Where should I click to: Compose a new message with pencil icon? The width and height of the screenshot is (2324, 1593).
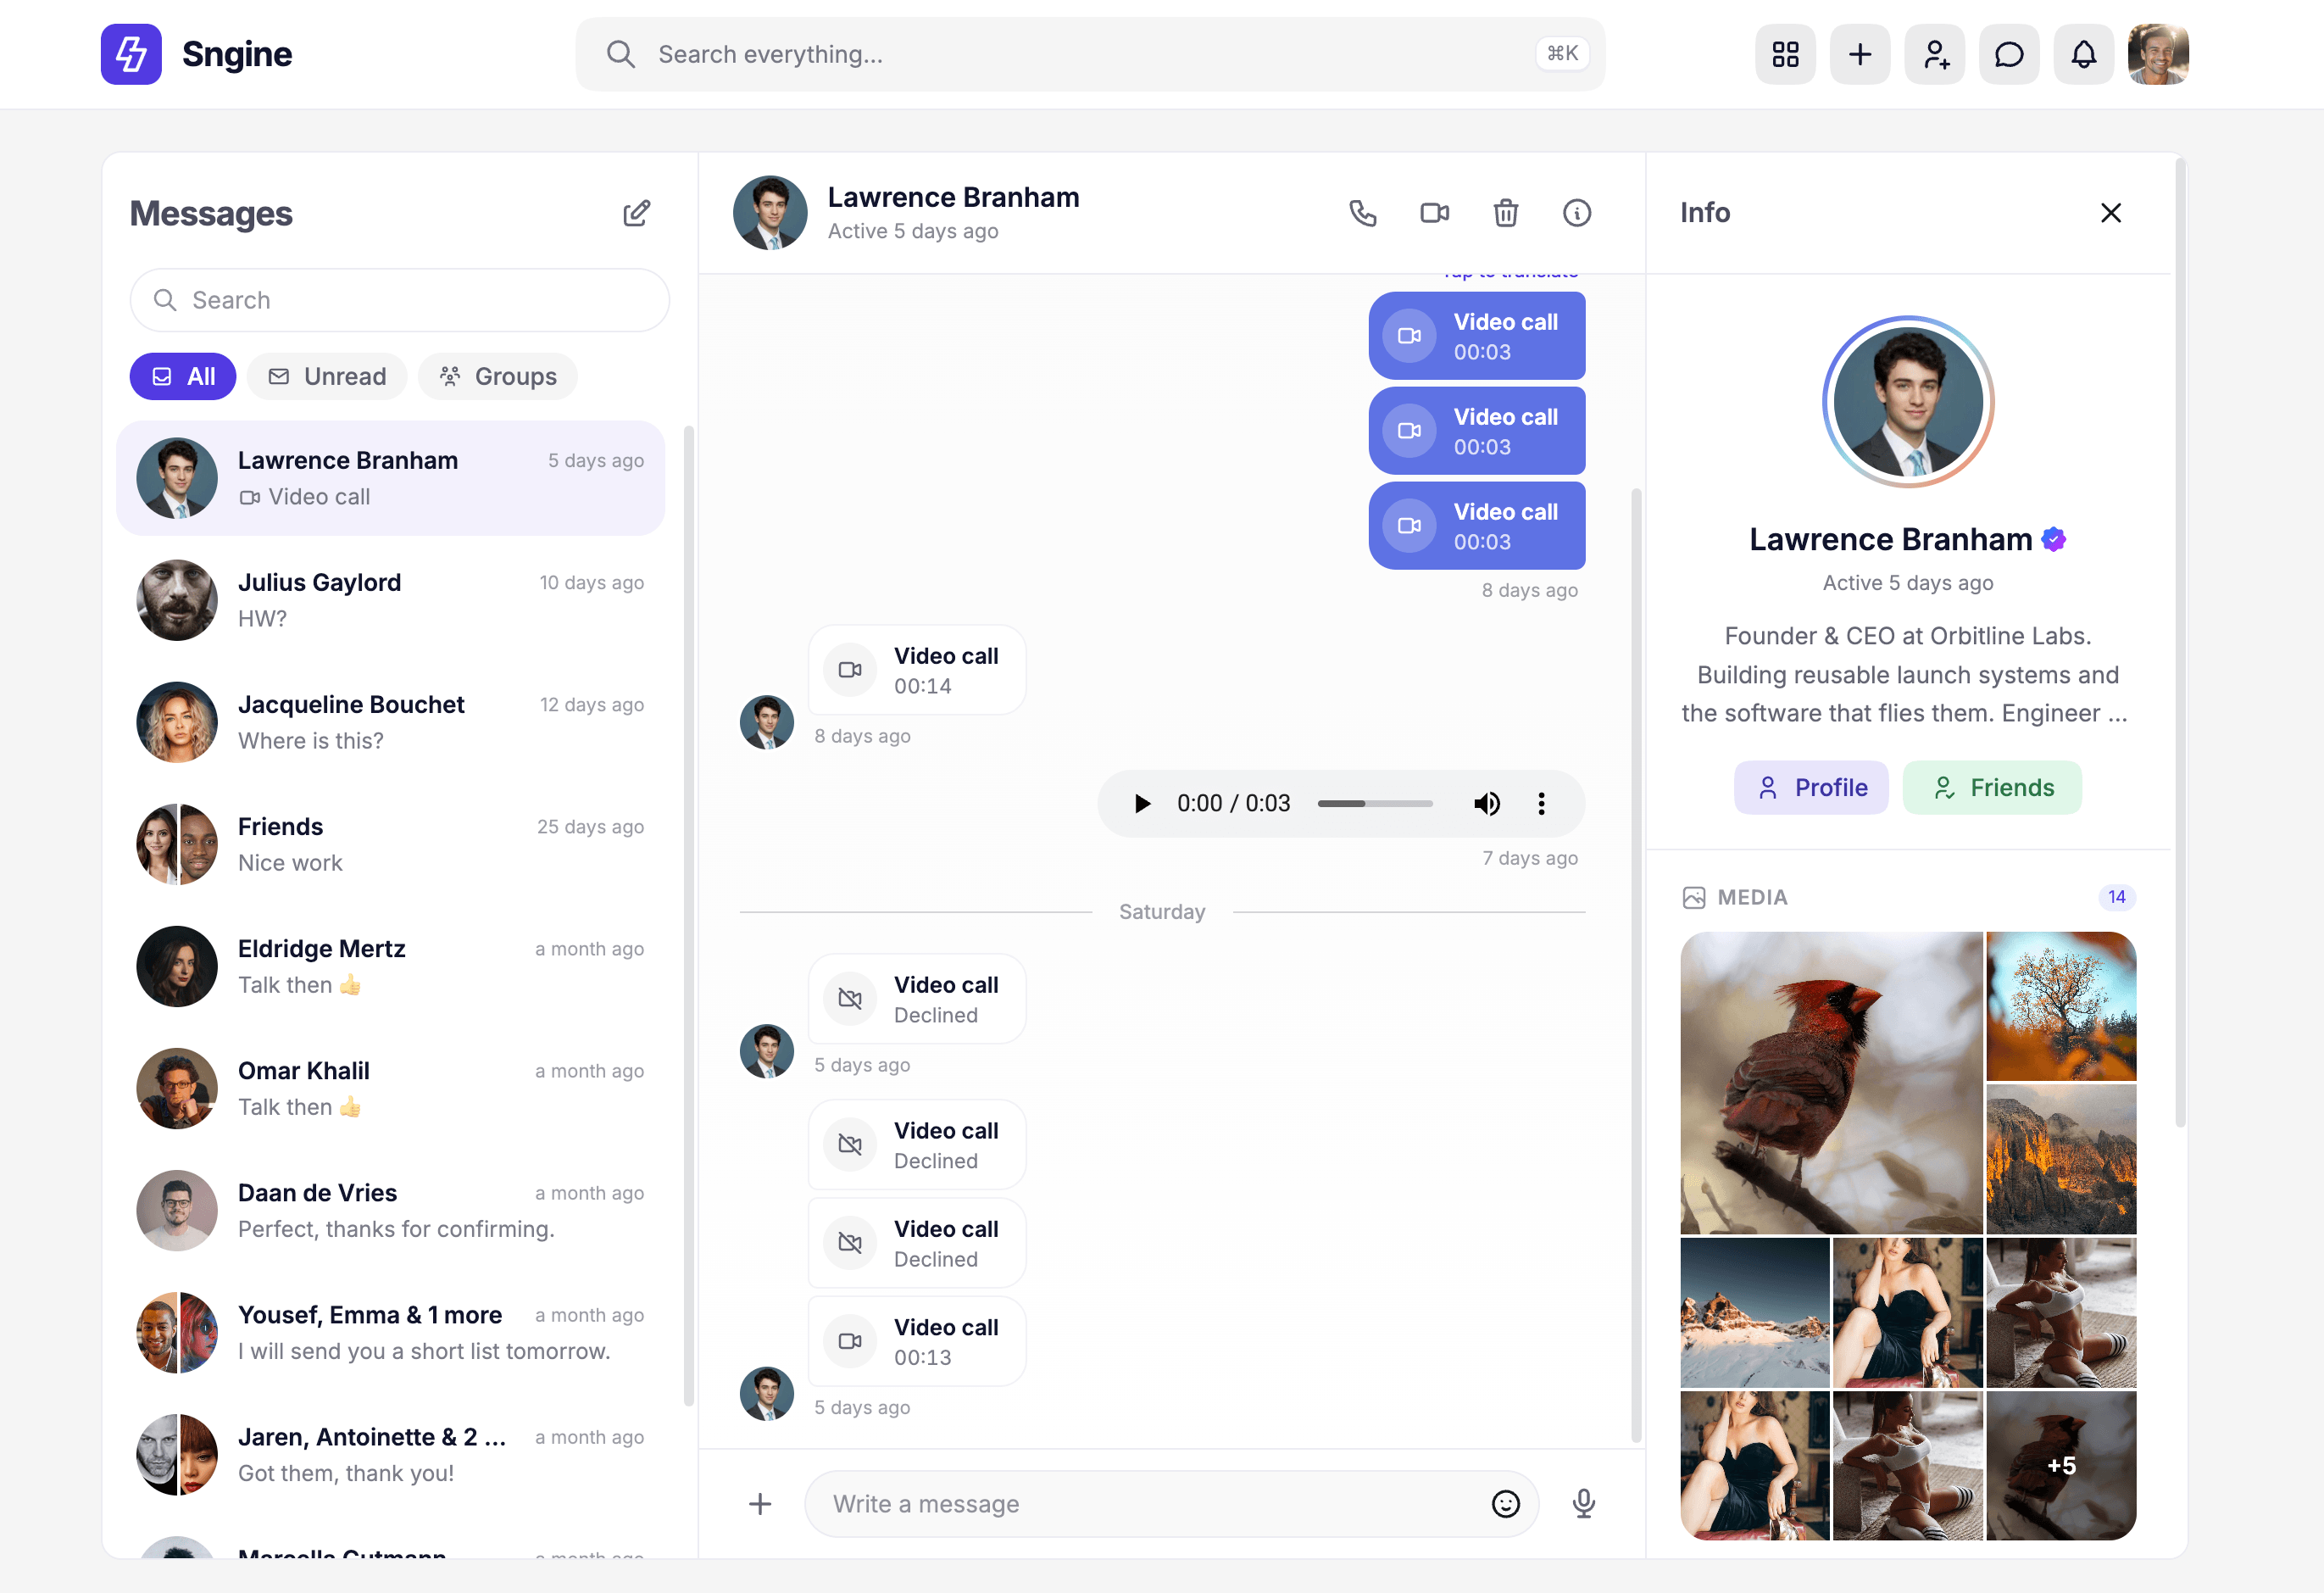click(637, 213)
